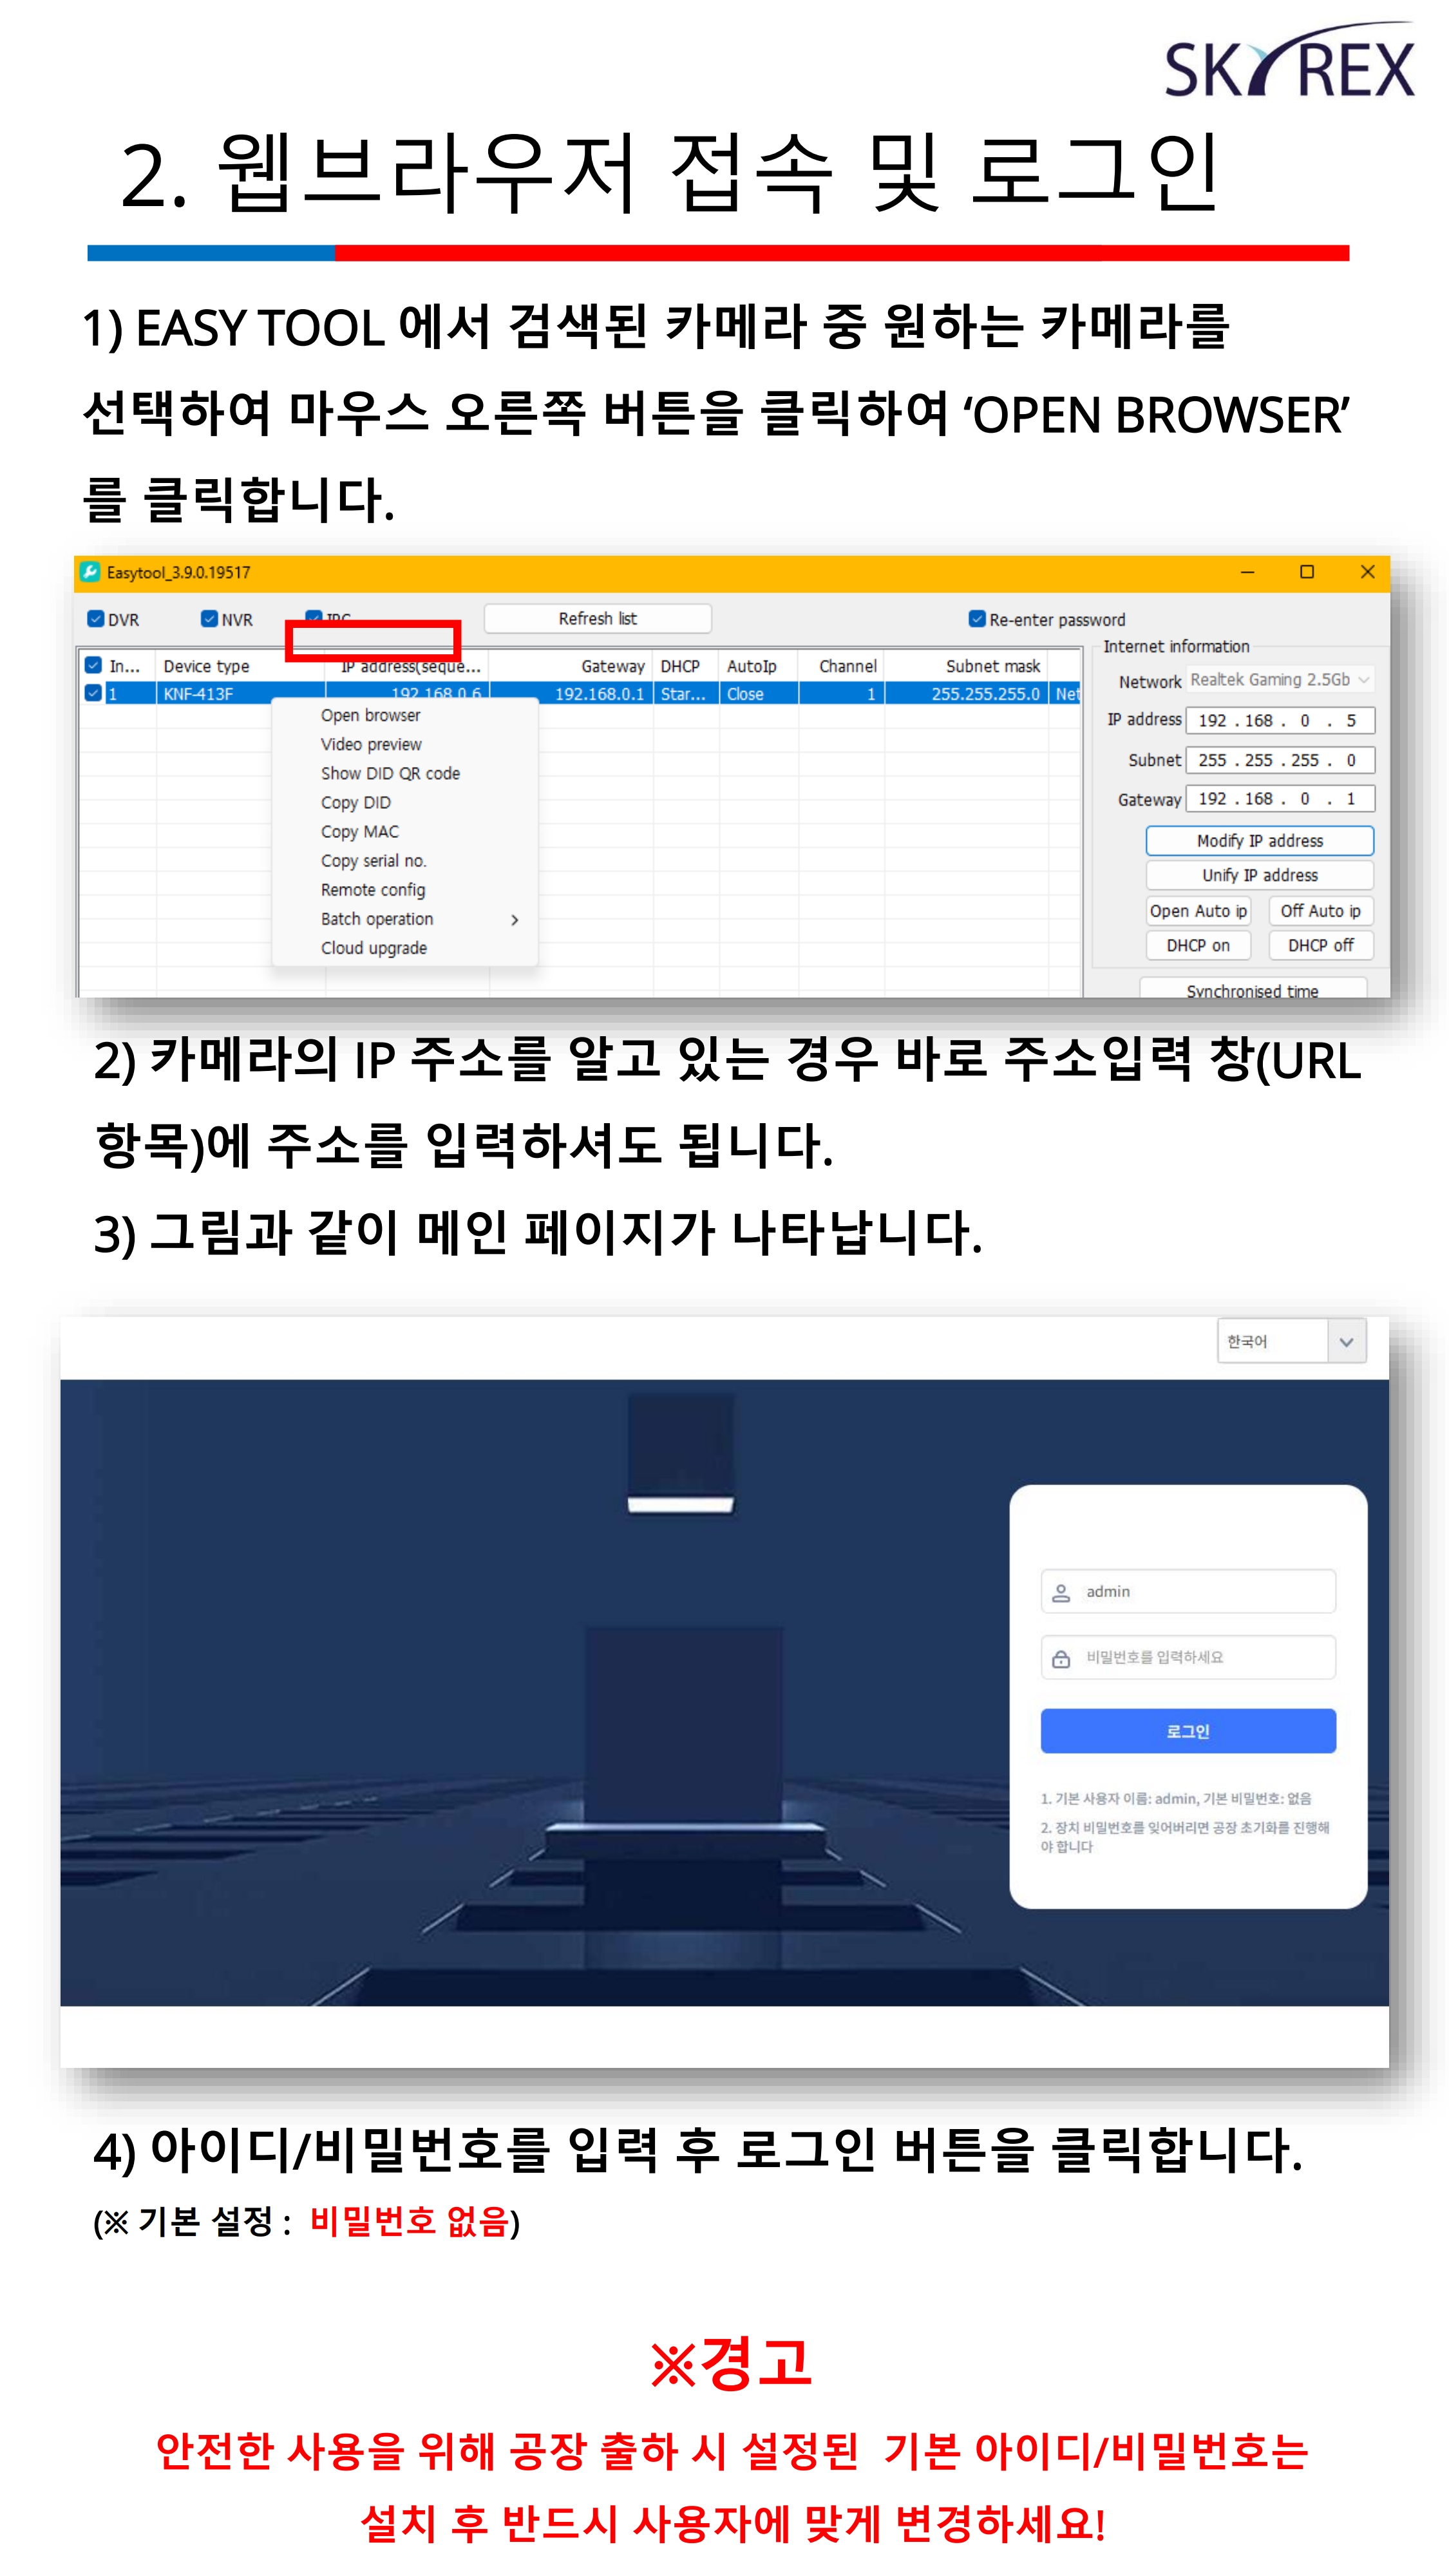Click the user icon in username field
Screen dimensions: 1449x2576
pyautogui.click(x=1061, y=1592)
